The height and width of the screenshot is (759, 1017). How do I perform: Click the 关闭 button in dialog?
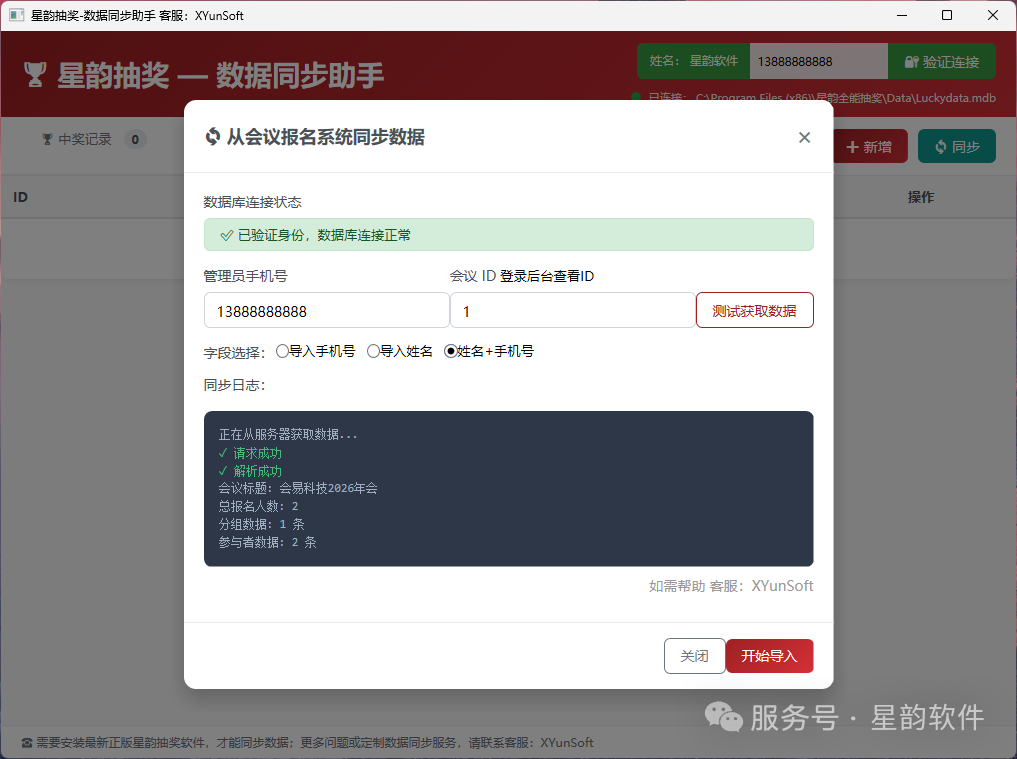click(694, 656)
